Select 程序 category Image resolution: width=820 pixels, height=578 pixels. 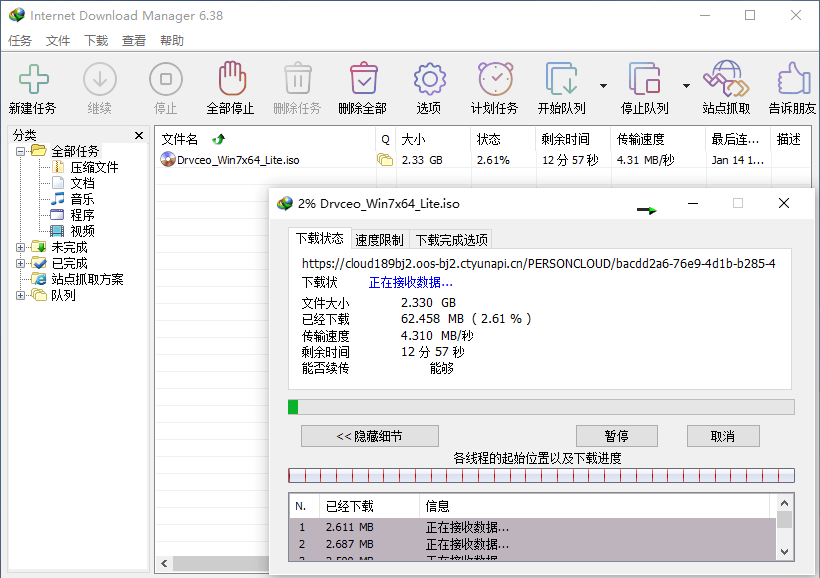click(82, 215)
